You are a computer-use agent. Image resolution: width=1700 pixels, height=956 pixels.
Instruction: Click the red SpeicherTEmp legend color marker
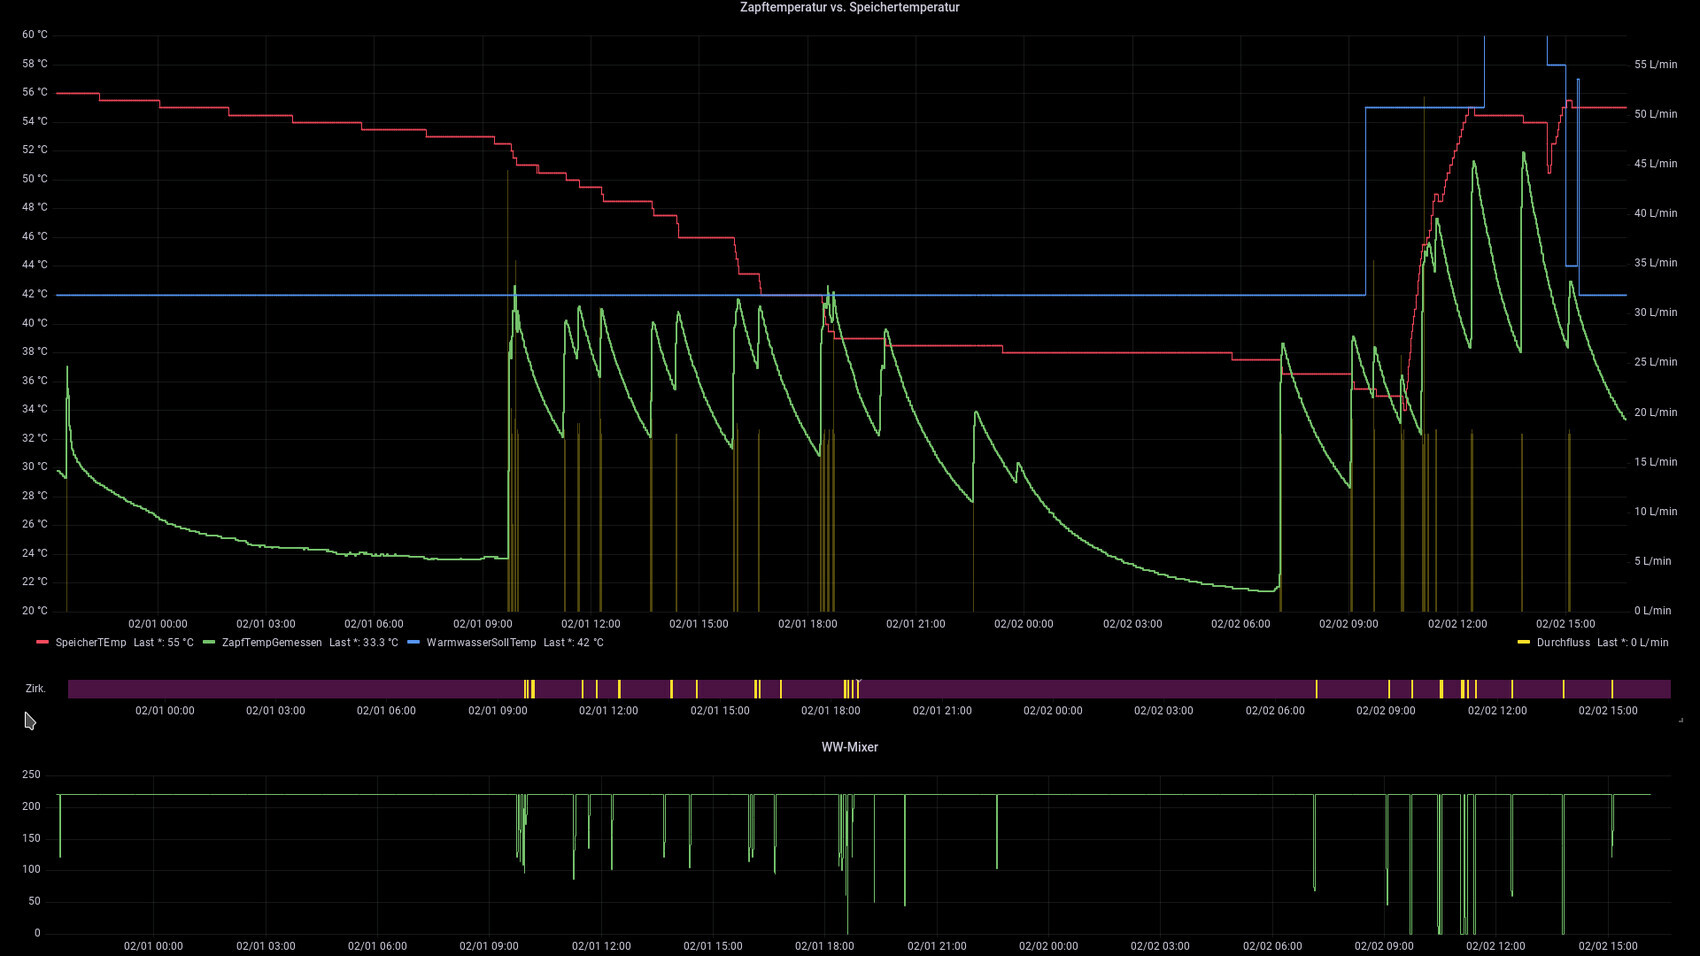42,643
